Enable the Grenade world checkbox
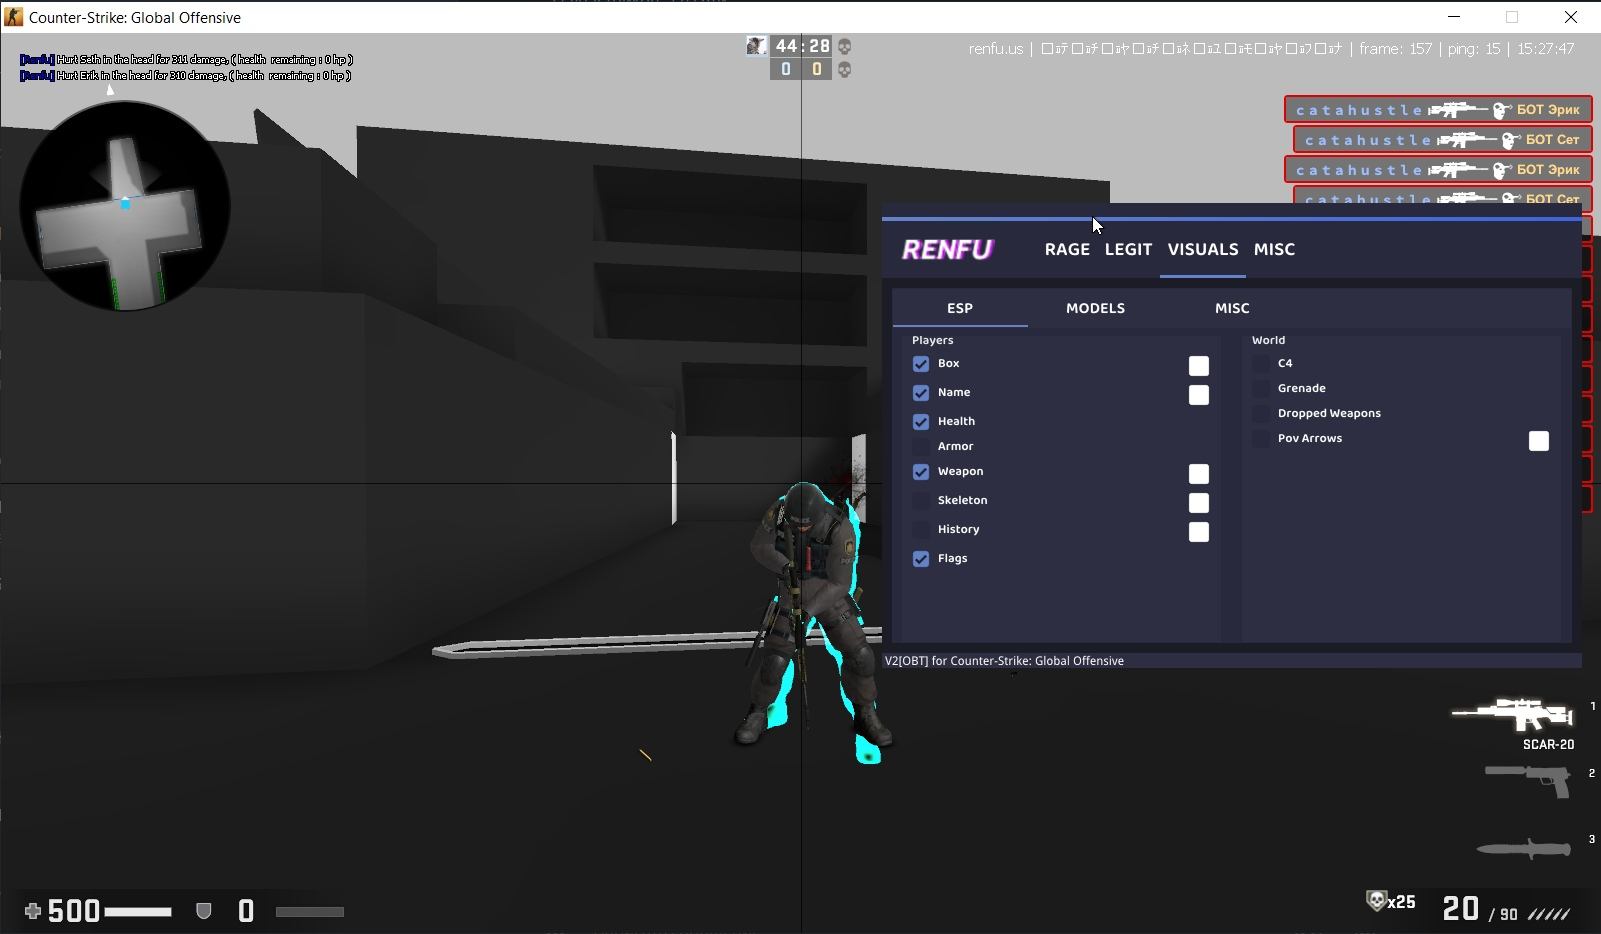 (x=1261, y=389)
